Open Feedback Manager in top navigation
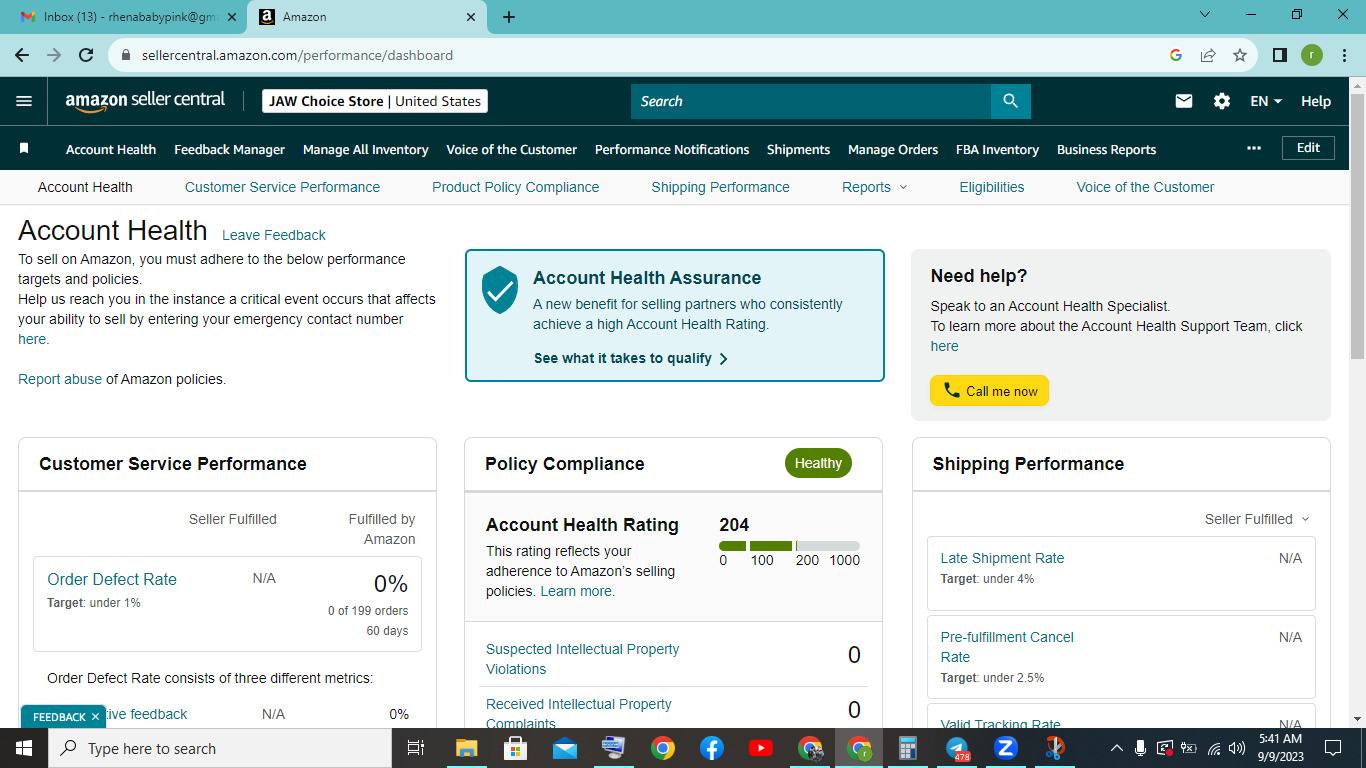 click(229, 149)
